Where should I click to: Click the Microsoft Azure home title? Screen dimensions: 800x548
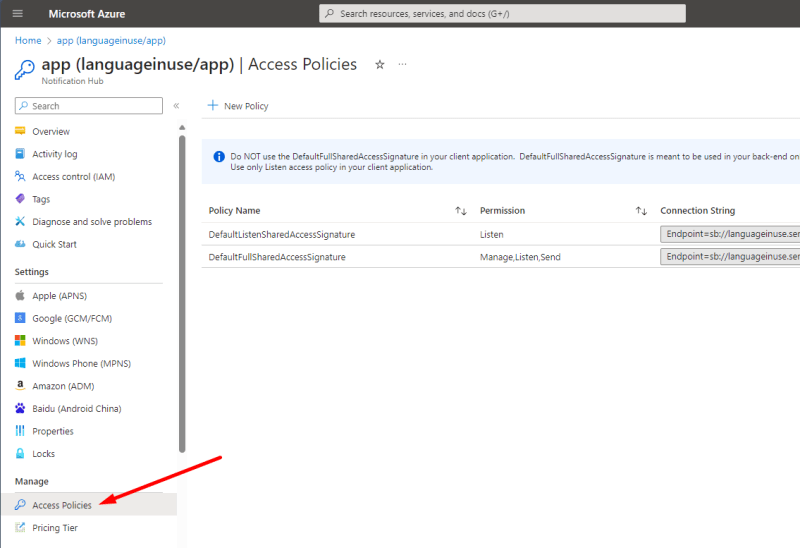87,14
